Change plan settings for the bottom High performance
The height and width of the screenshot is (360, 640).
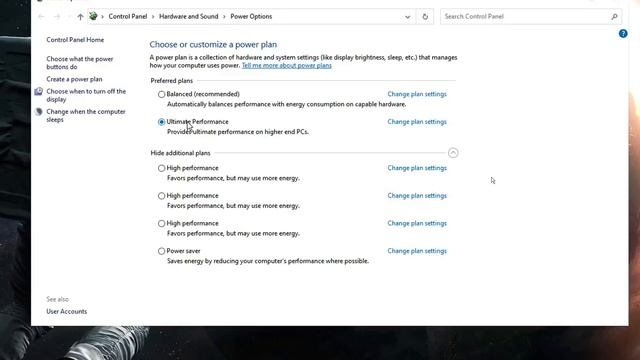tap(417, 223)
